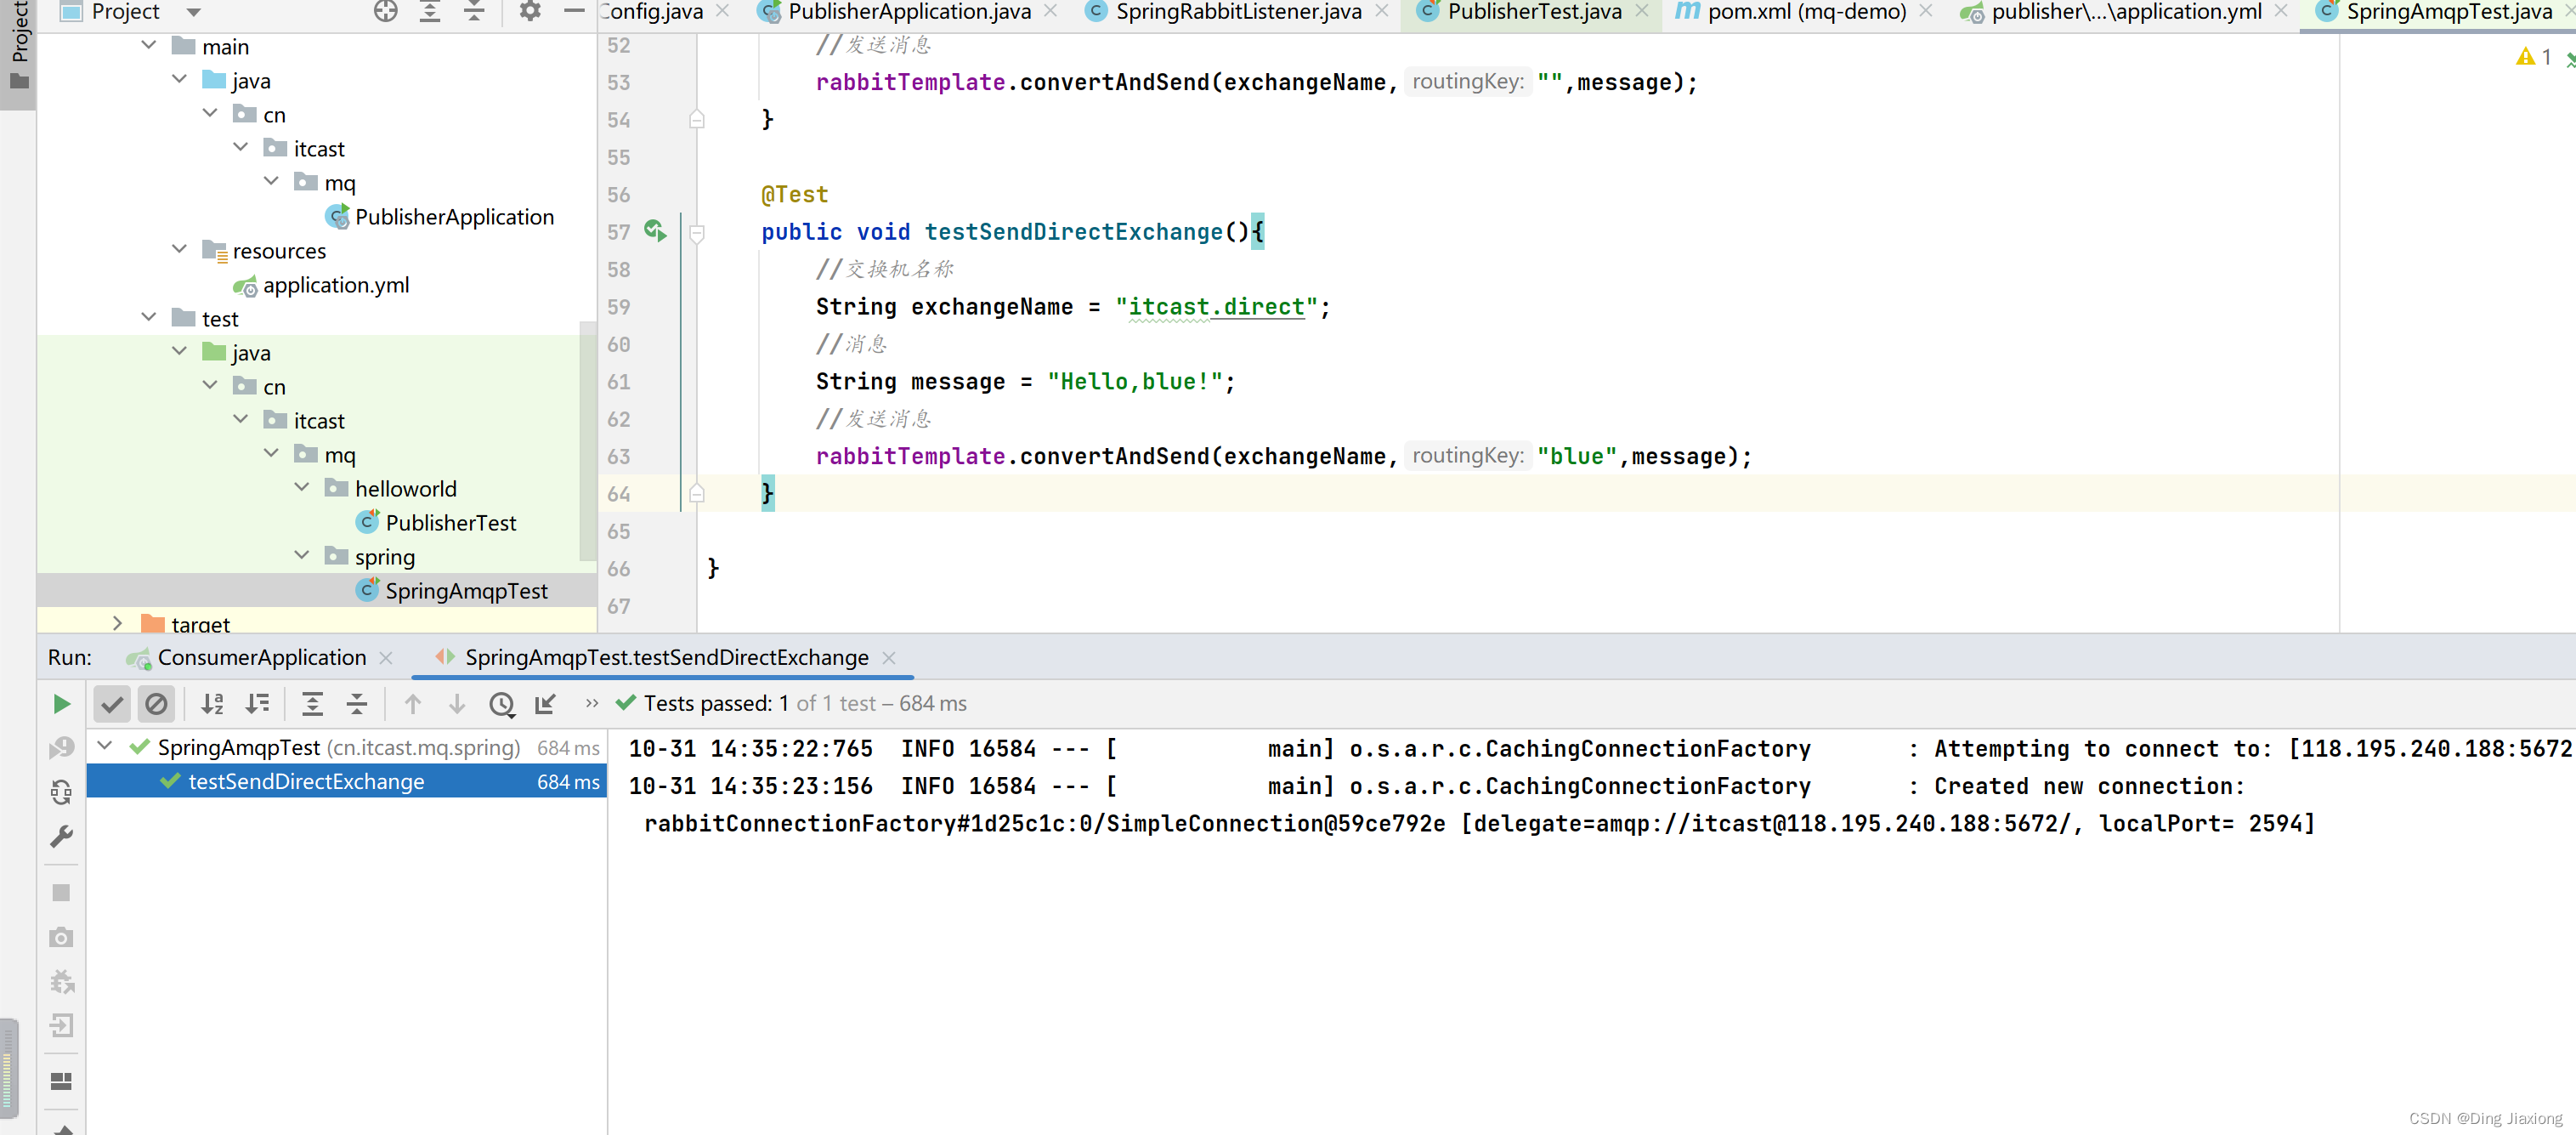Show more toolbar actions chevron
Viewport: 2576px width, 1135px height.
592,703
